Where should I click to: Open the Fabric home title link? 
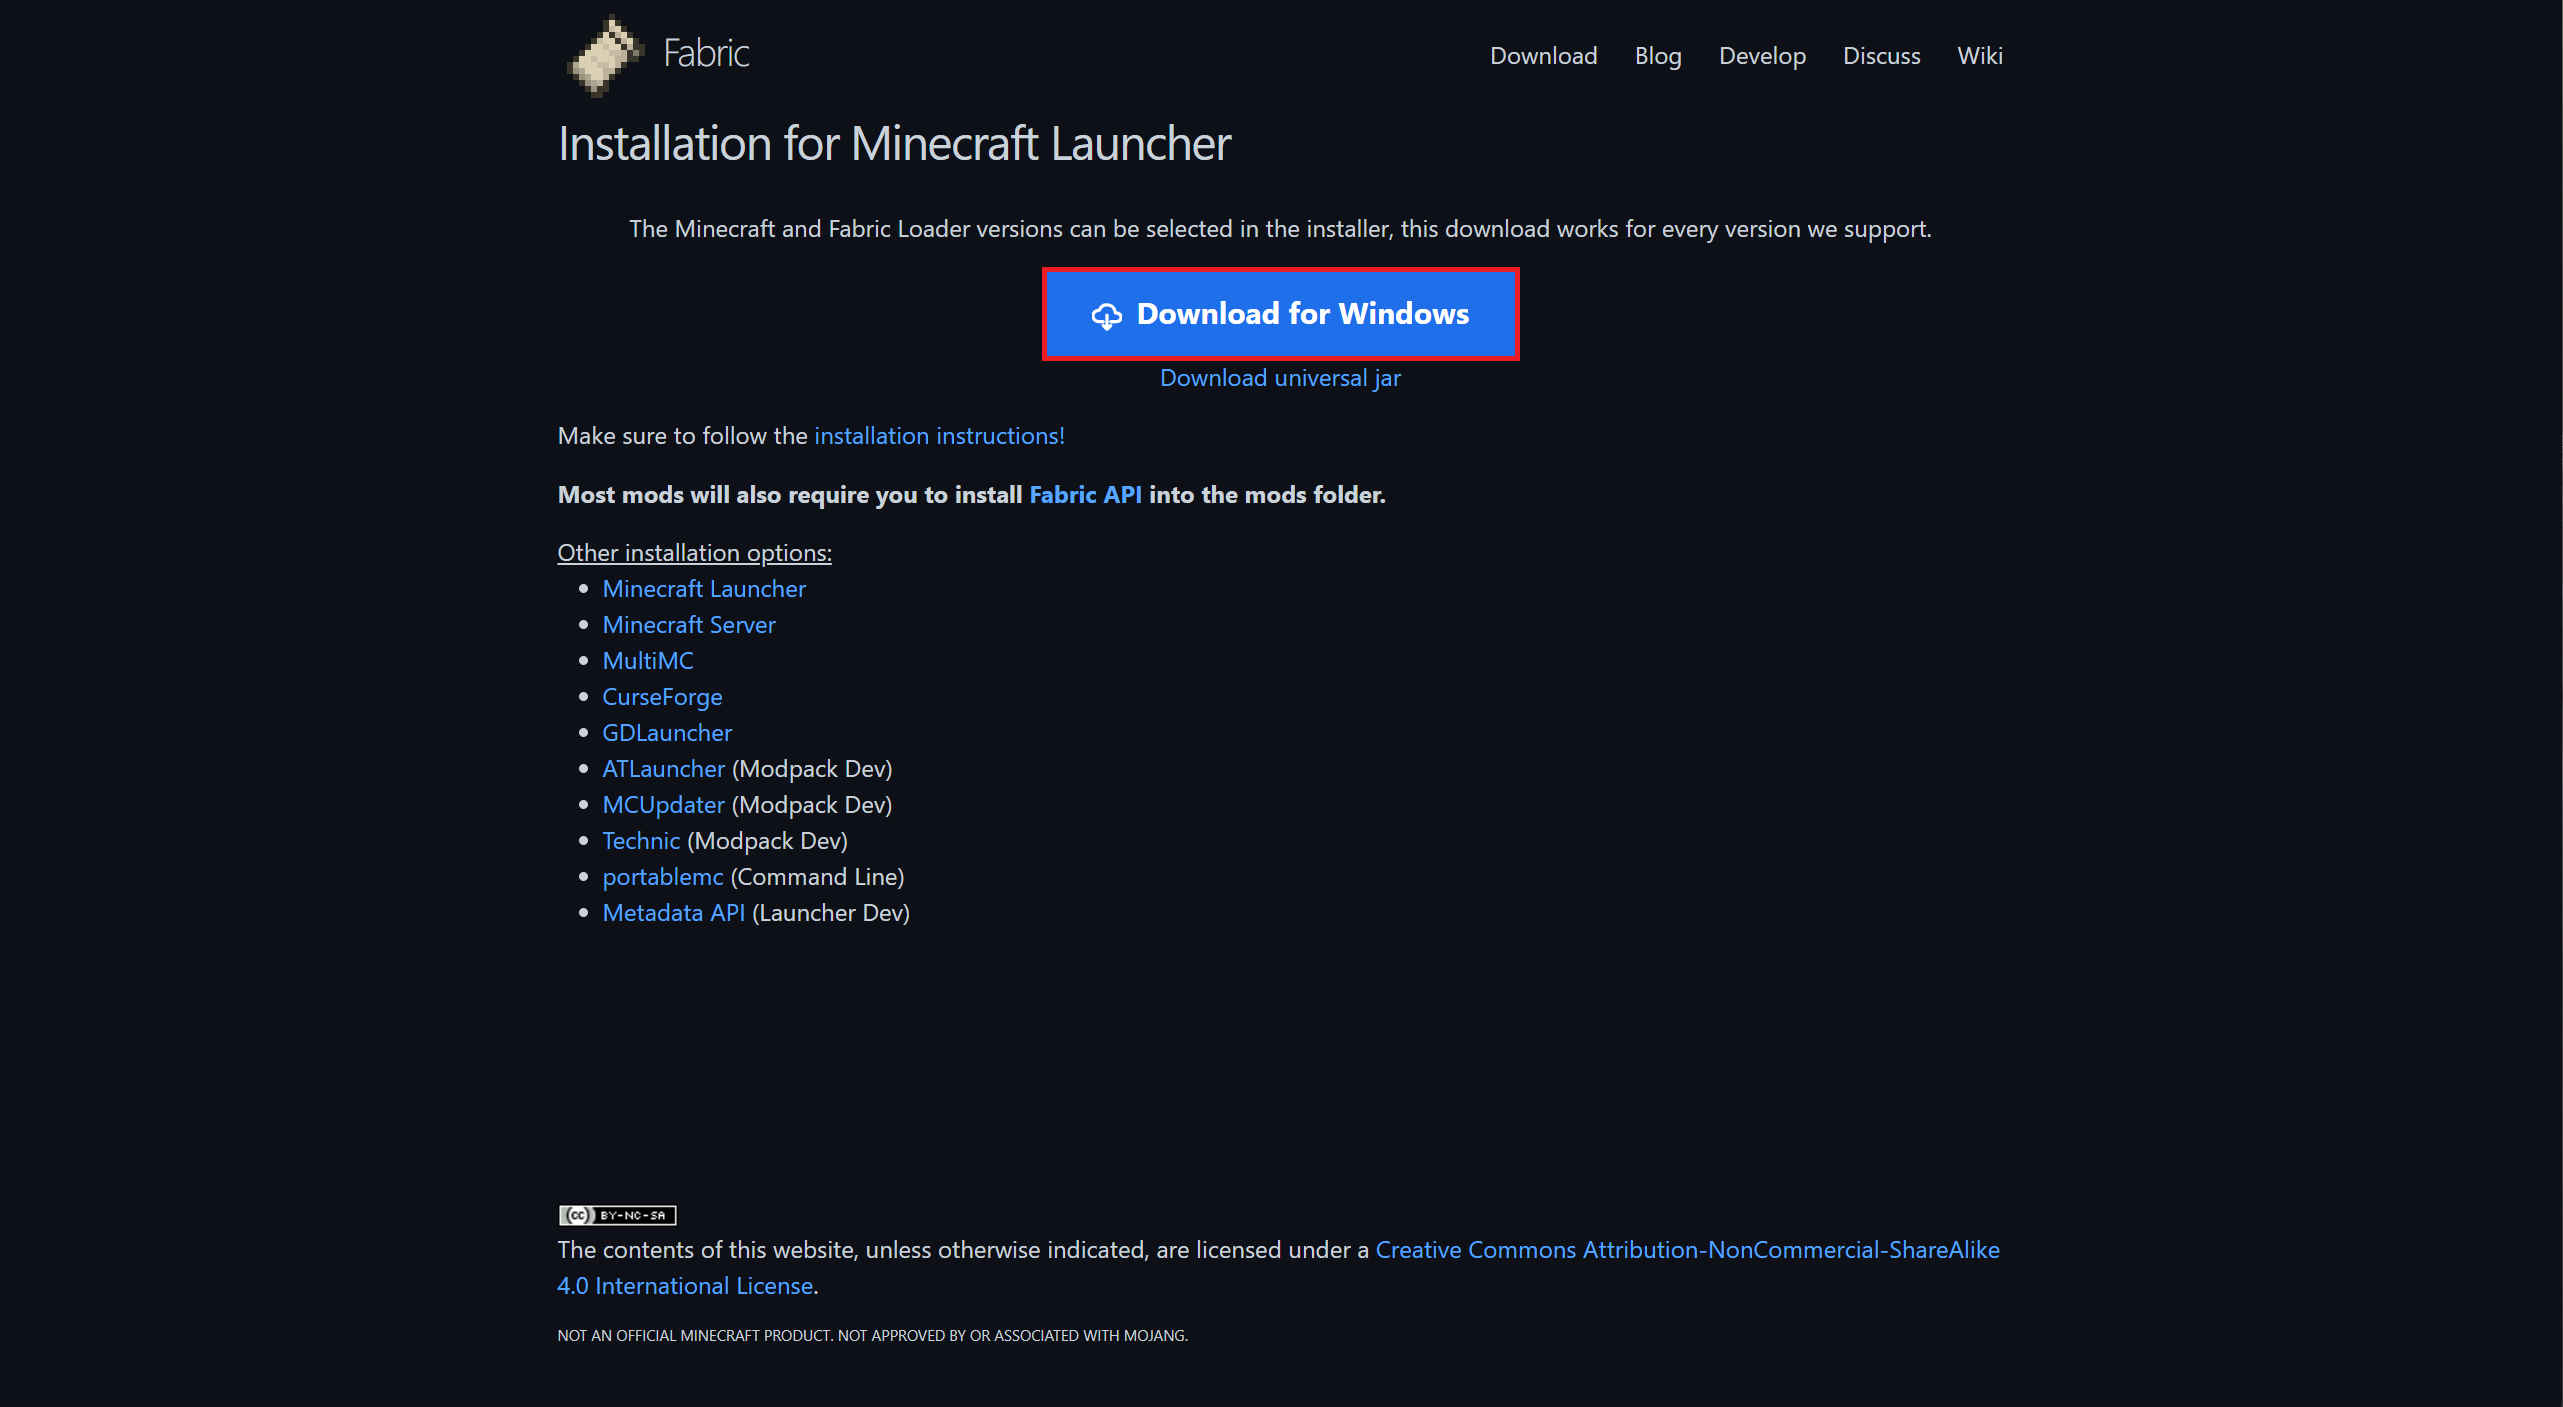[x=706, y=54]
